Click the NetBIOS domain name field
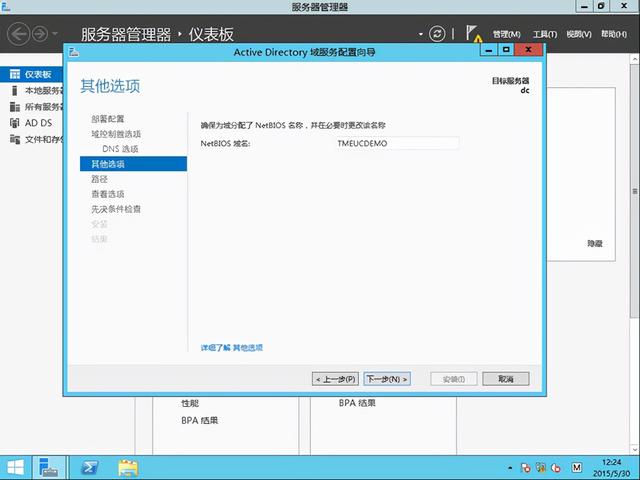The image size is (640, 480). 396,143
